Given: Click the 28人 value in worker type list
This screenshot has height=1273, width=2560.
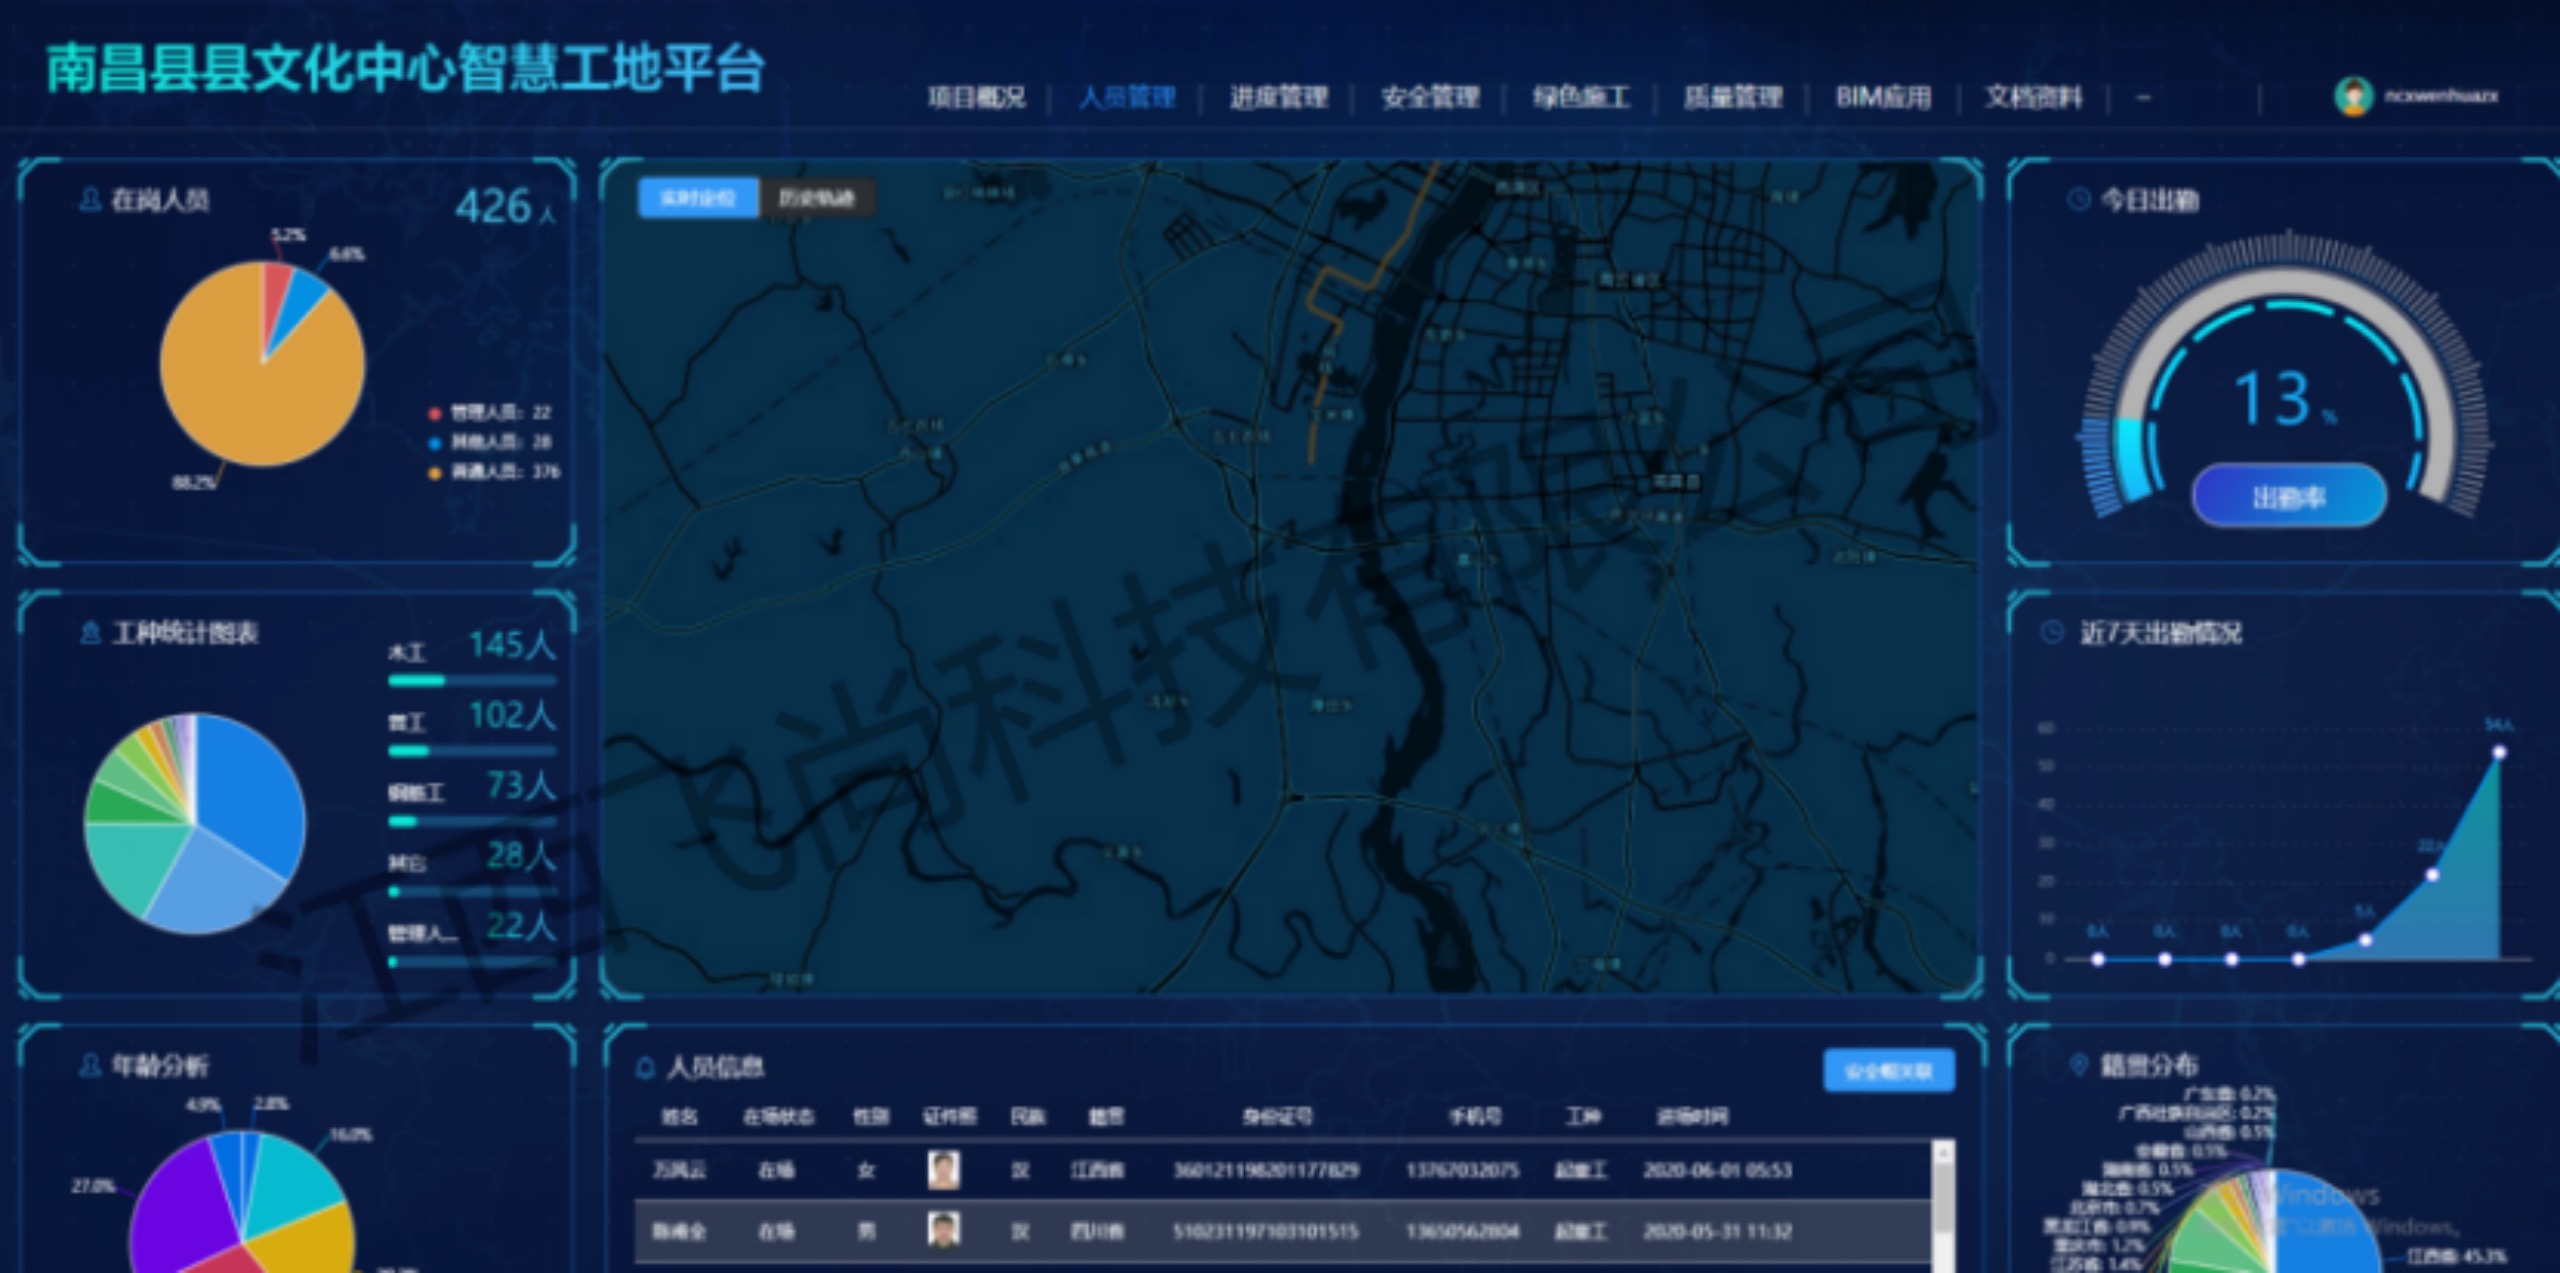Looking at the screenshot, I should (x=521, y=855).
